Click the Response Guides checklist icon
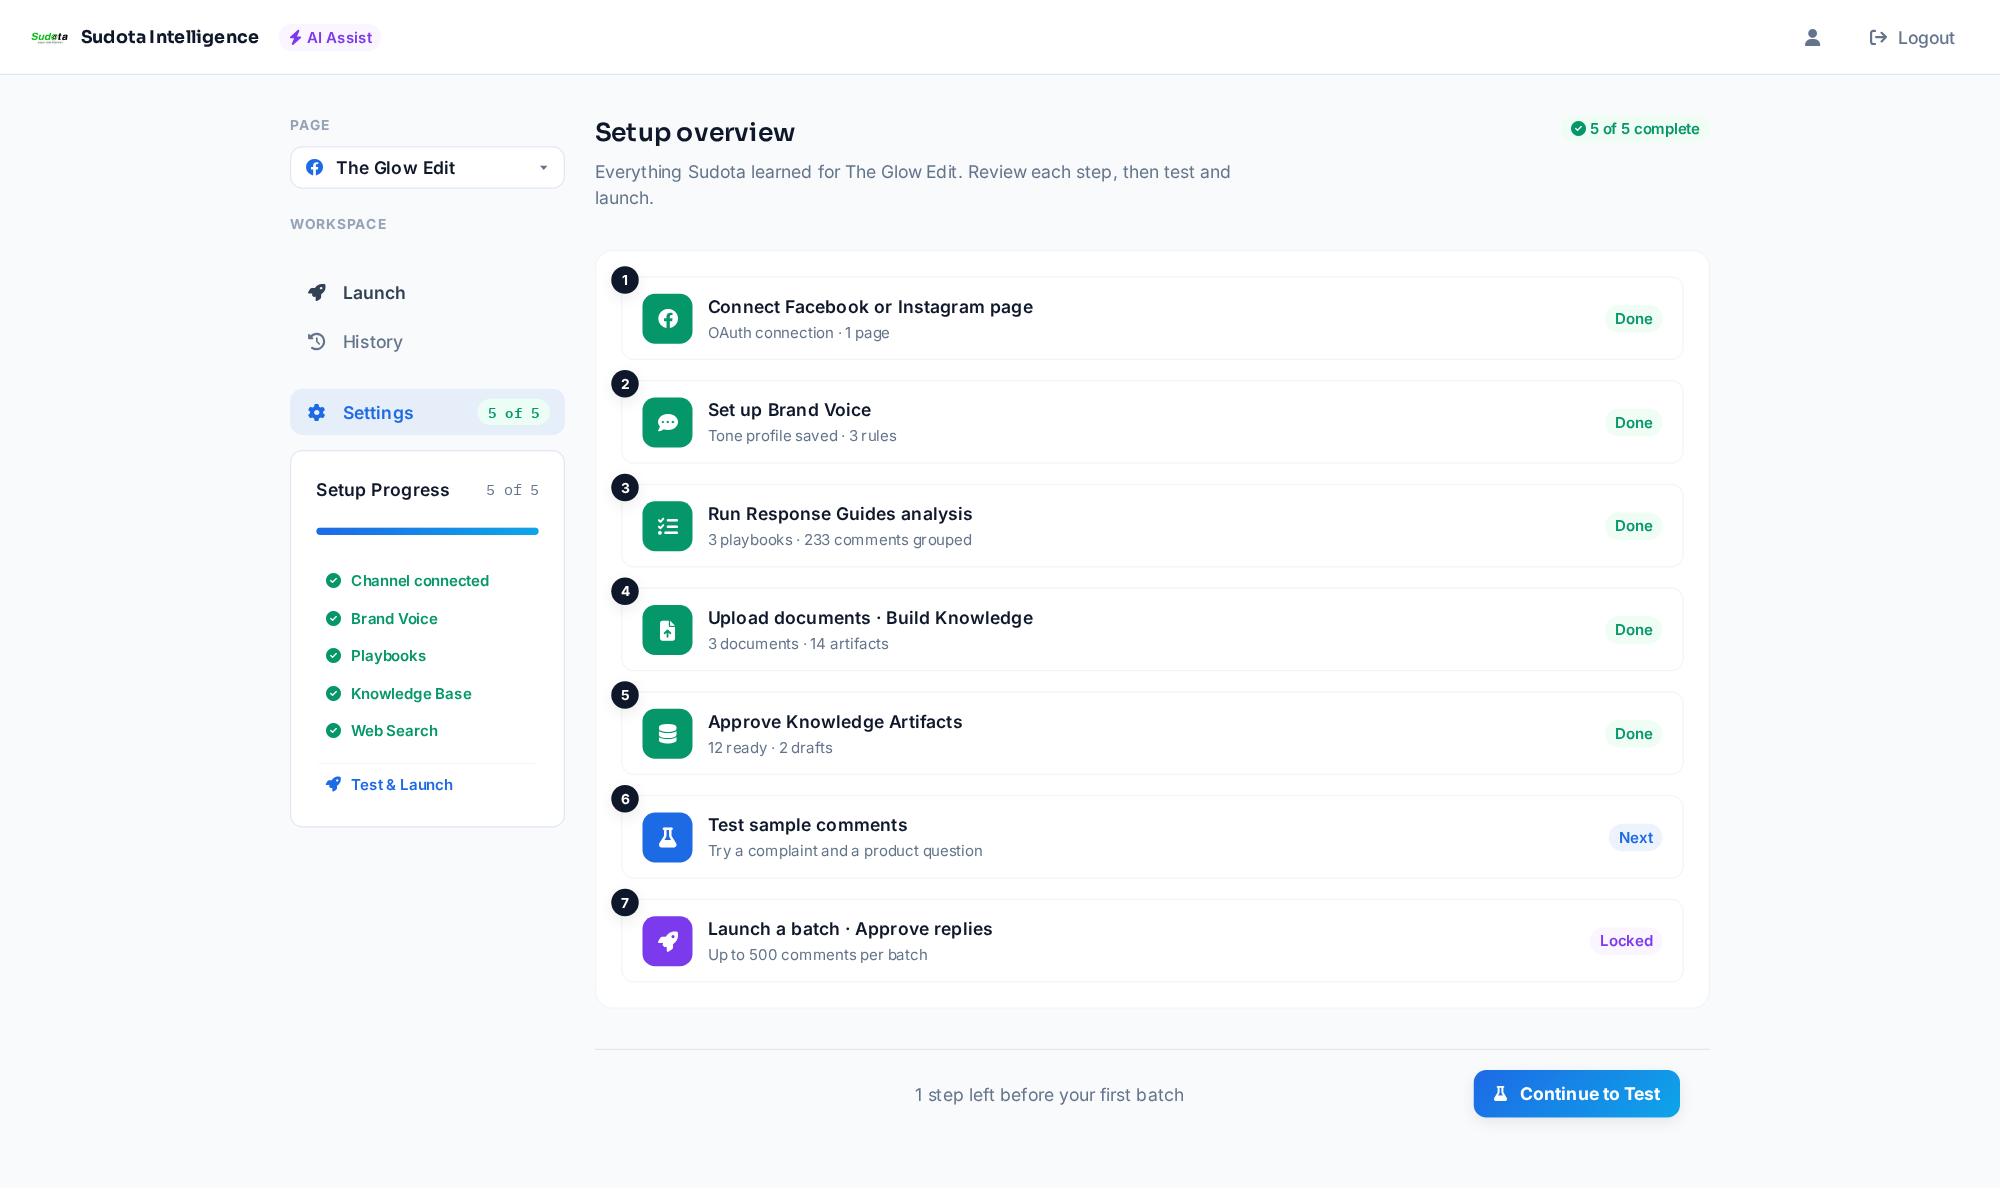 point(667,526)
